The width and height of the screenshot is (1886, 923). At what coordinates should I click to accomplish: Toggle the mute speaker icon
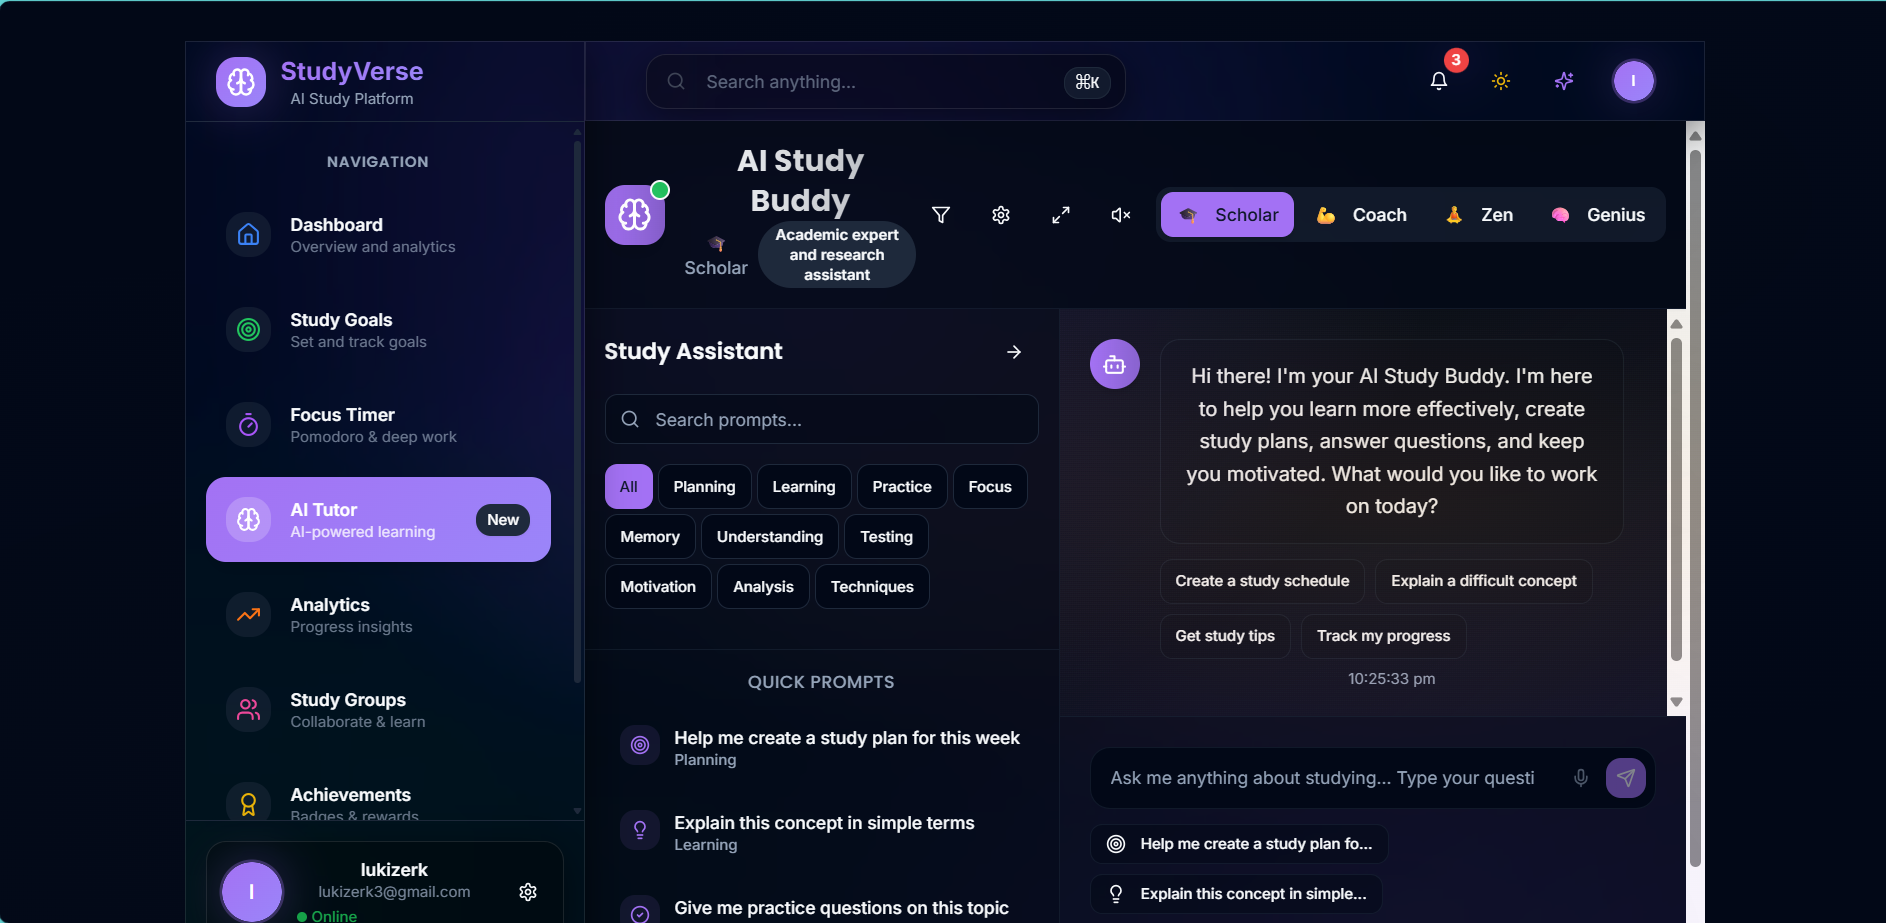point(1121,215)
